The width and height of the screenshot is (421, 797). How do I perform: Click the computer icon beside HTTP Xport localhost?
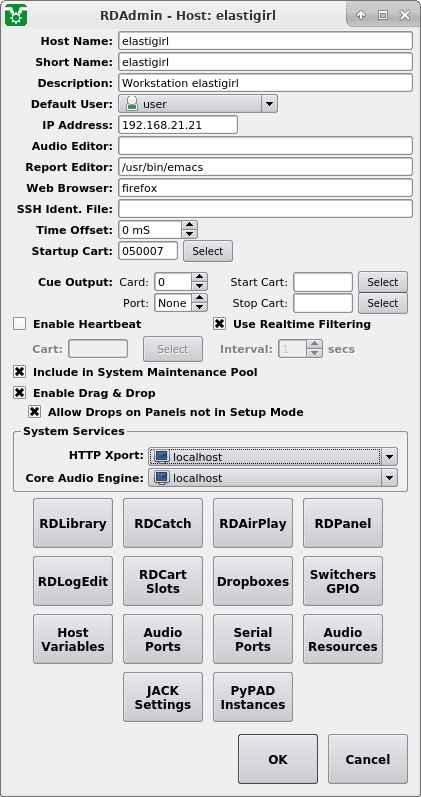[x=161, y=456]
